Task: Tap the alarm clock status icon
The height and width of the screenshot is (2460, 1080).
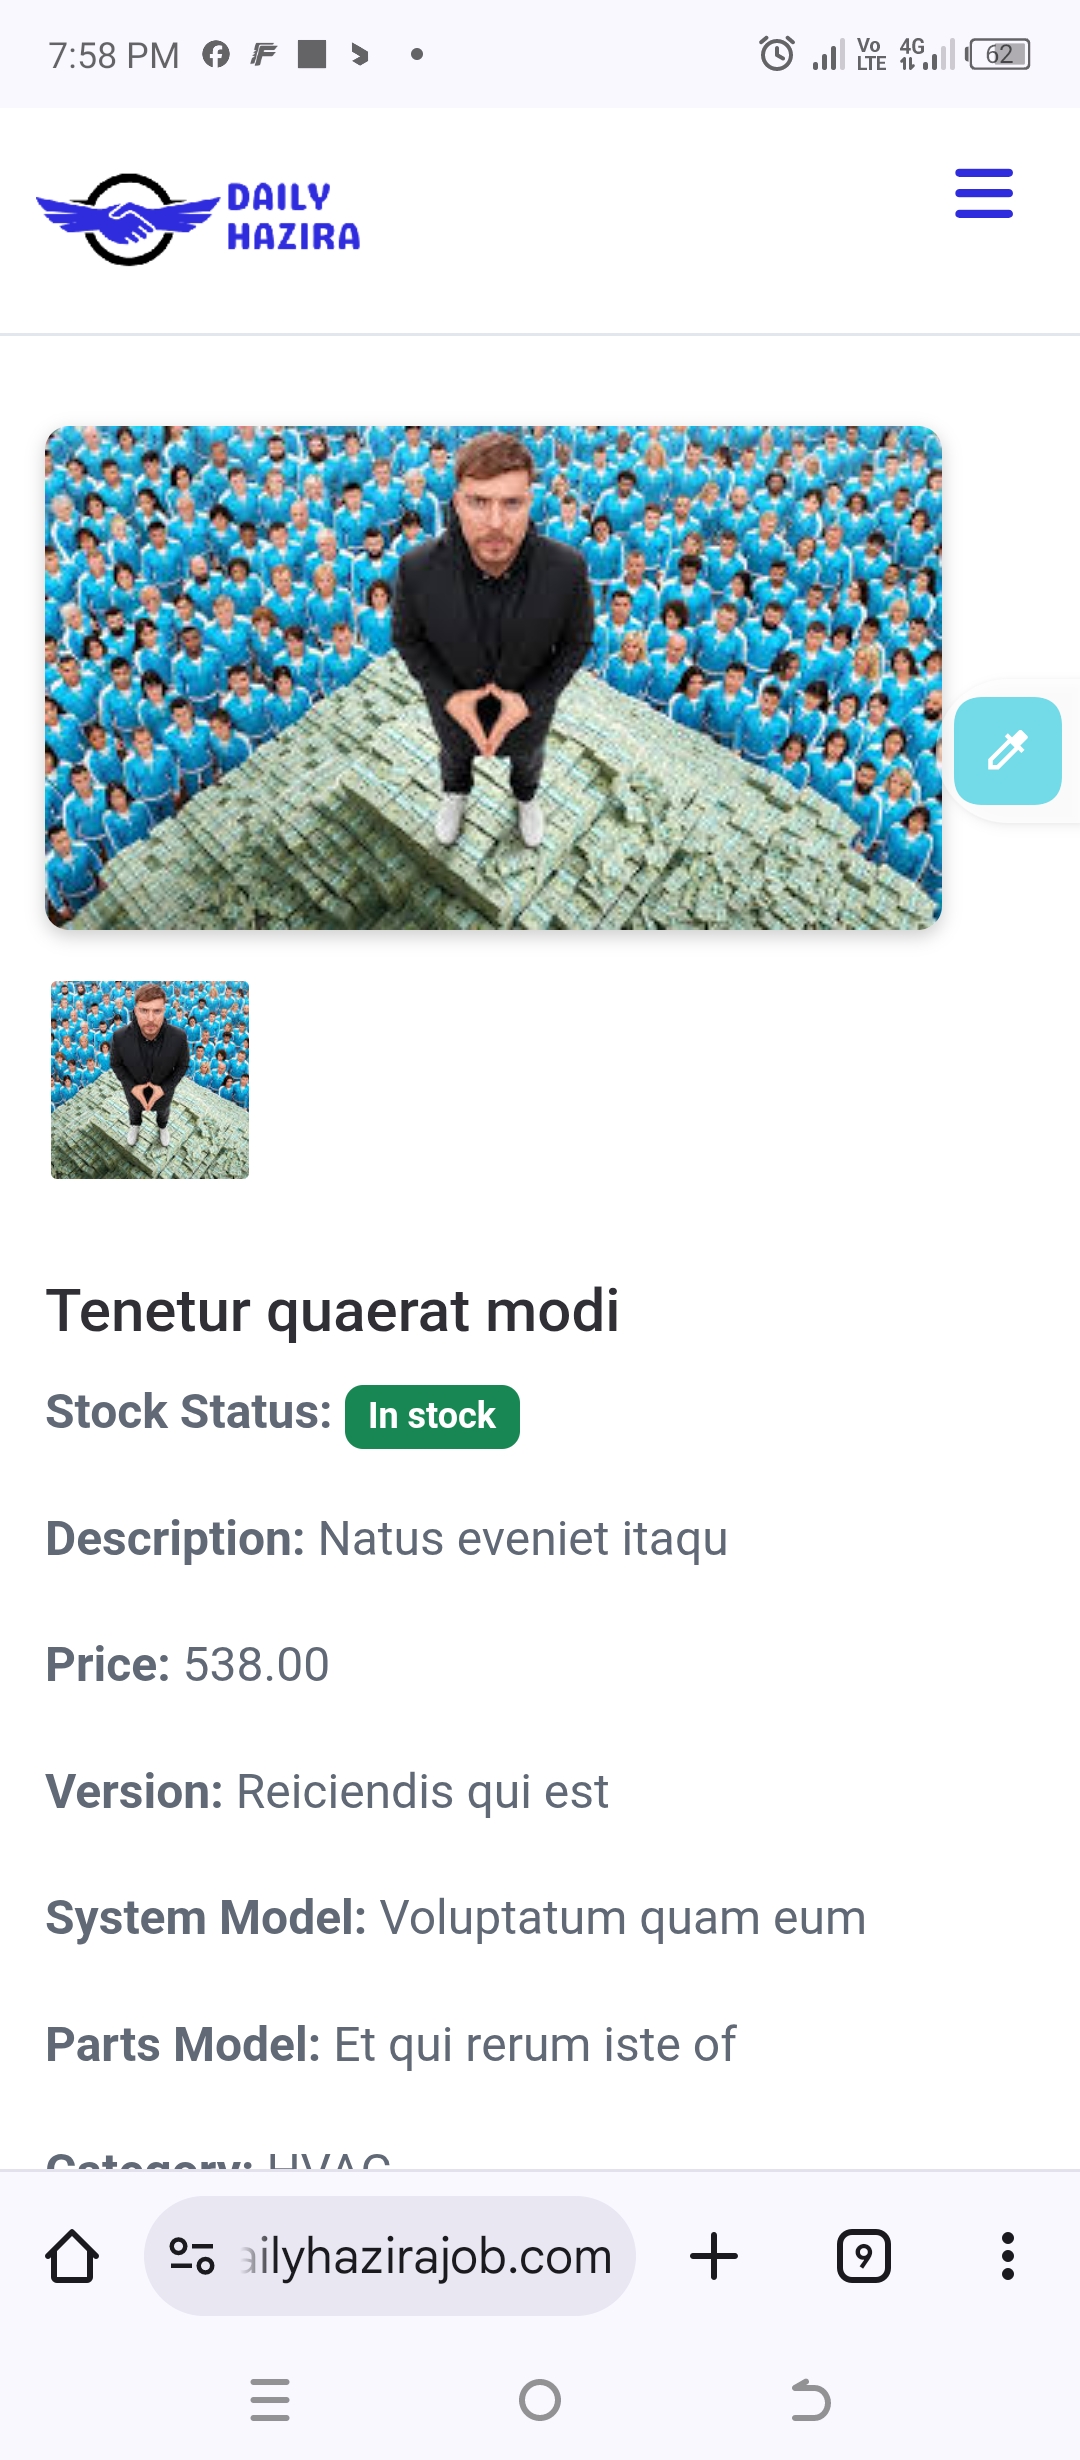Action: coord(776,54)
